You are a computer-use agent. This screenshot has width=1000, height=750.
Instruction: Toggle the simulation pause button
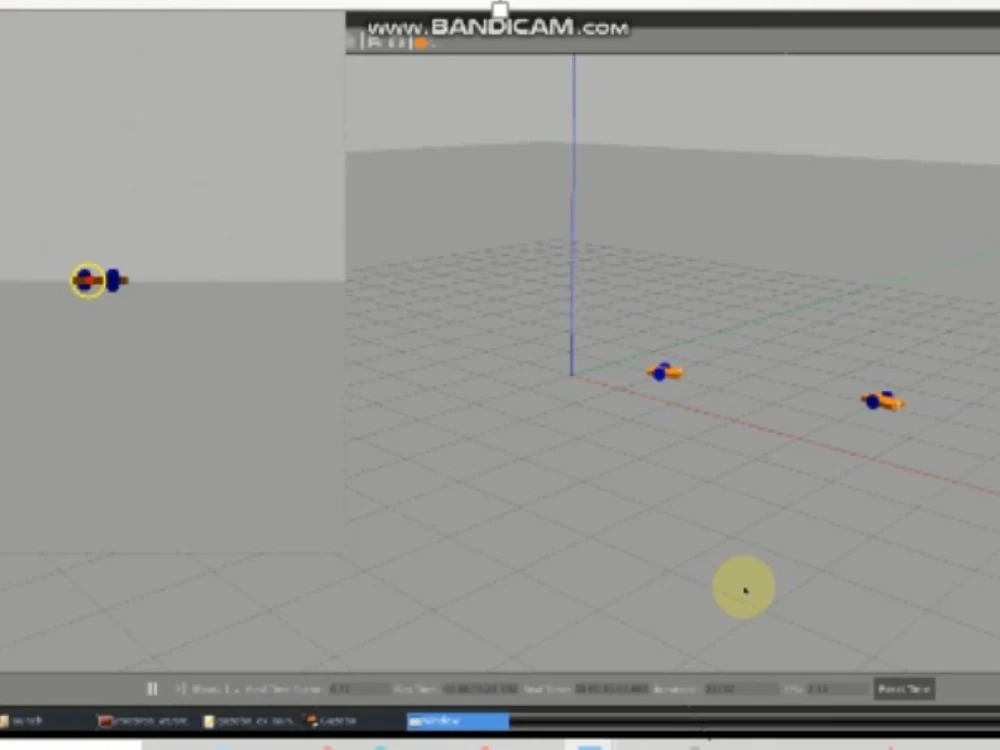tap(152, 688)
